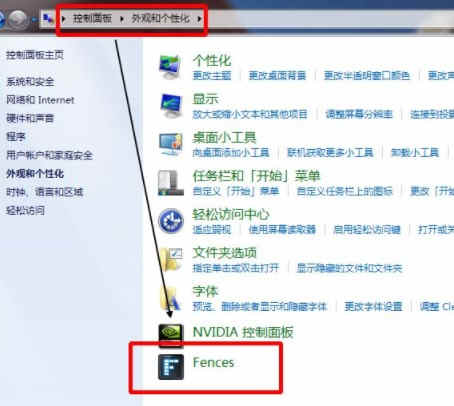
Task: Open the Fences icon
Action: point(171,367)
